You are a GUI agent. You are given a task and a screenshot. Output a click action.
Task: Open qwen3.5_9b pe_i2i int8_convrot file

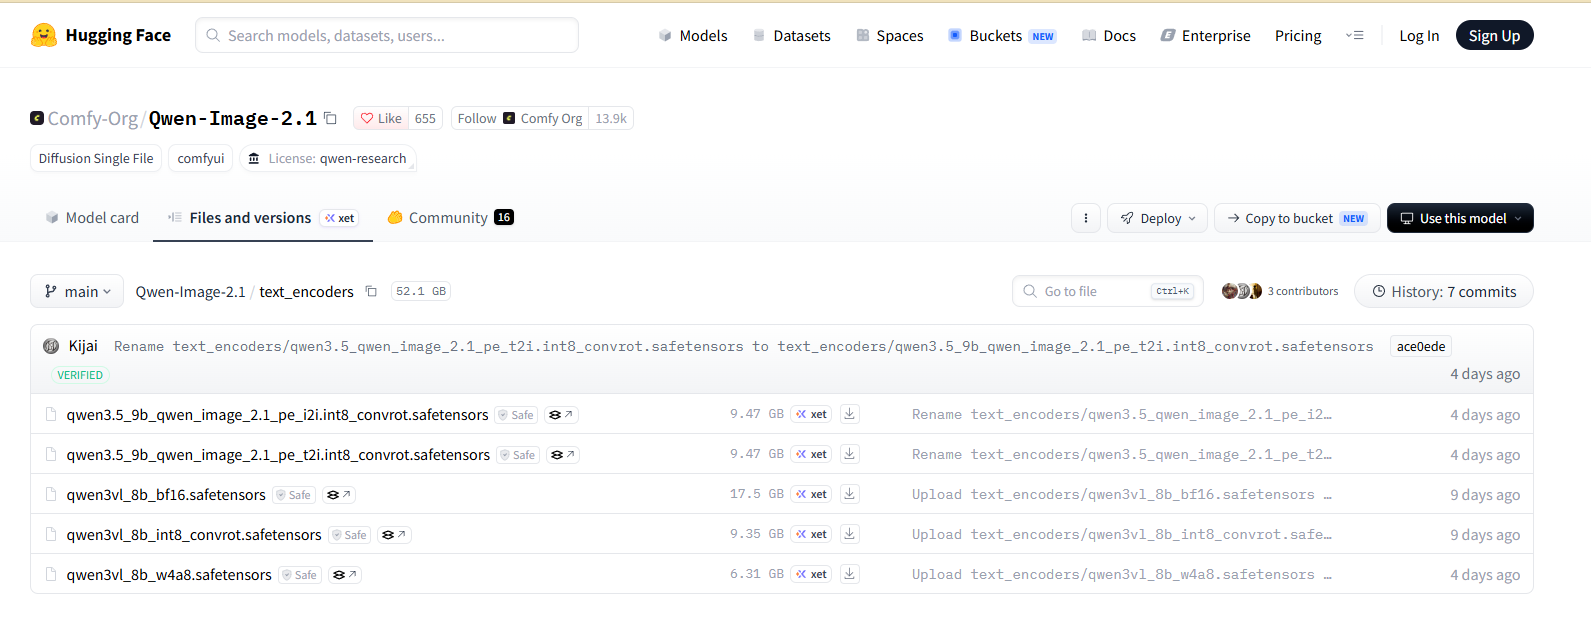click(x=277, y=415)
